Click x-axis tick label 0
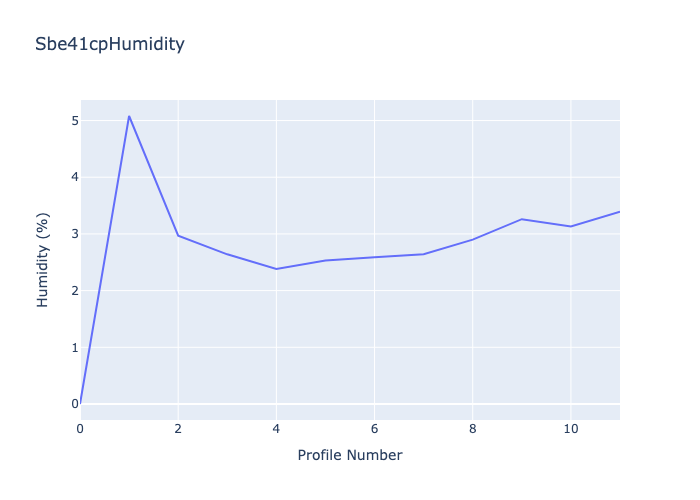The image size is (700, 500). pos(80,429)
